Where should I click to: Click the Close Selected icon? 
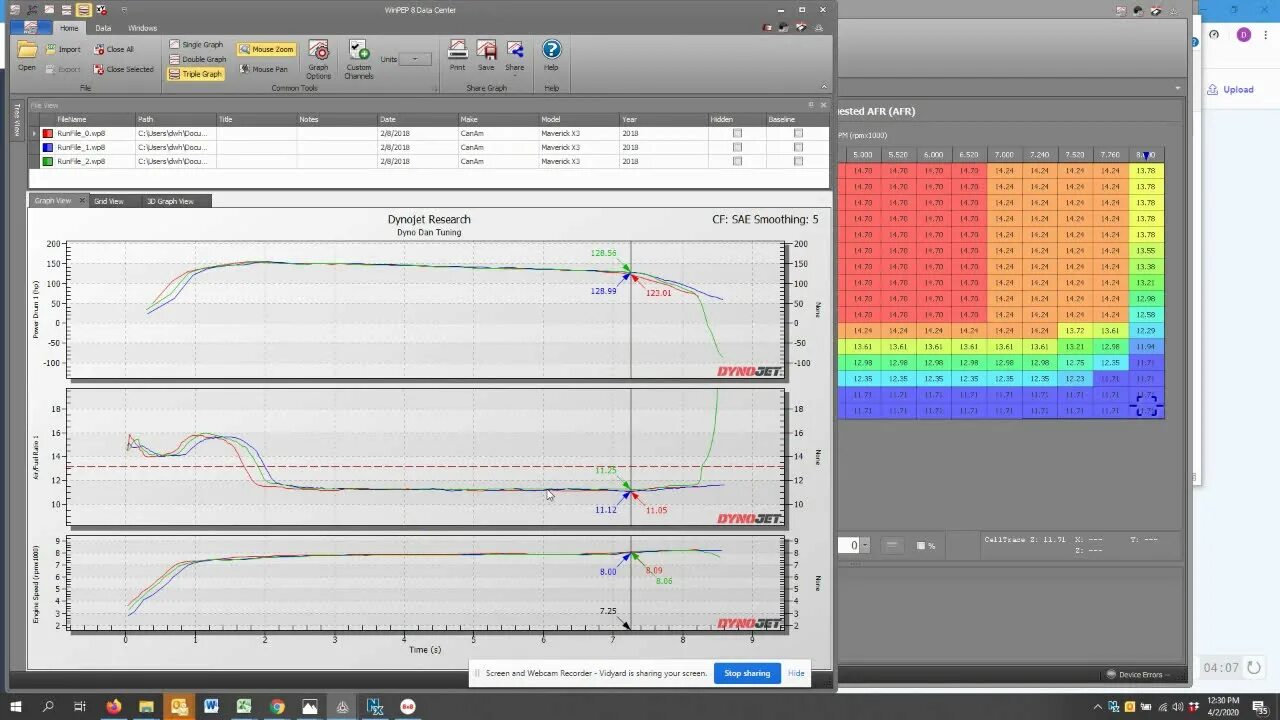click(99, 69)
